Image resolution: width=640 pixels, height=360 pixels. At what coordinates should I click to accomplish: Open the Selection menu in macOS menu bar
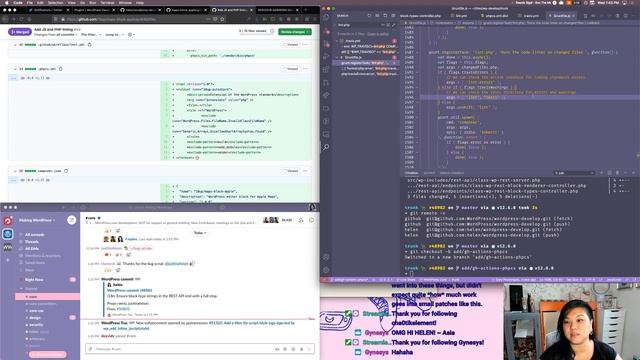pyautogui.click(x=56, y=2)
